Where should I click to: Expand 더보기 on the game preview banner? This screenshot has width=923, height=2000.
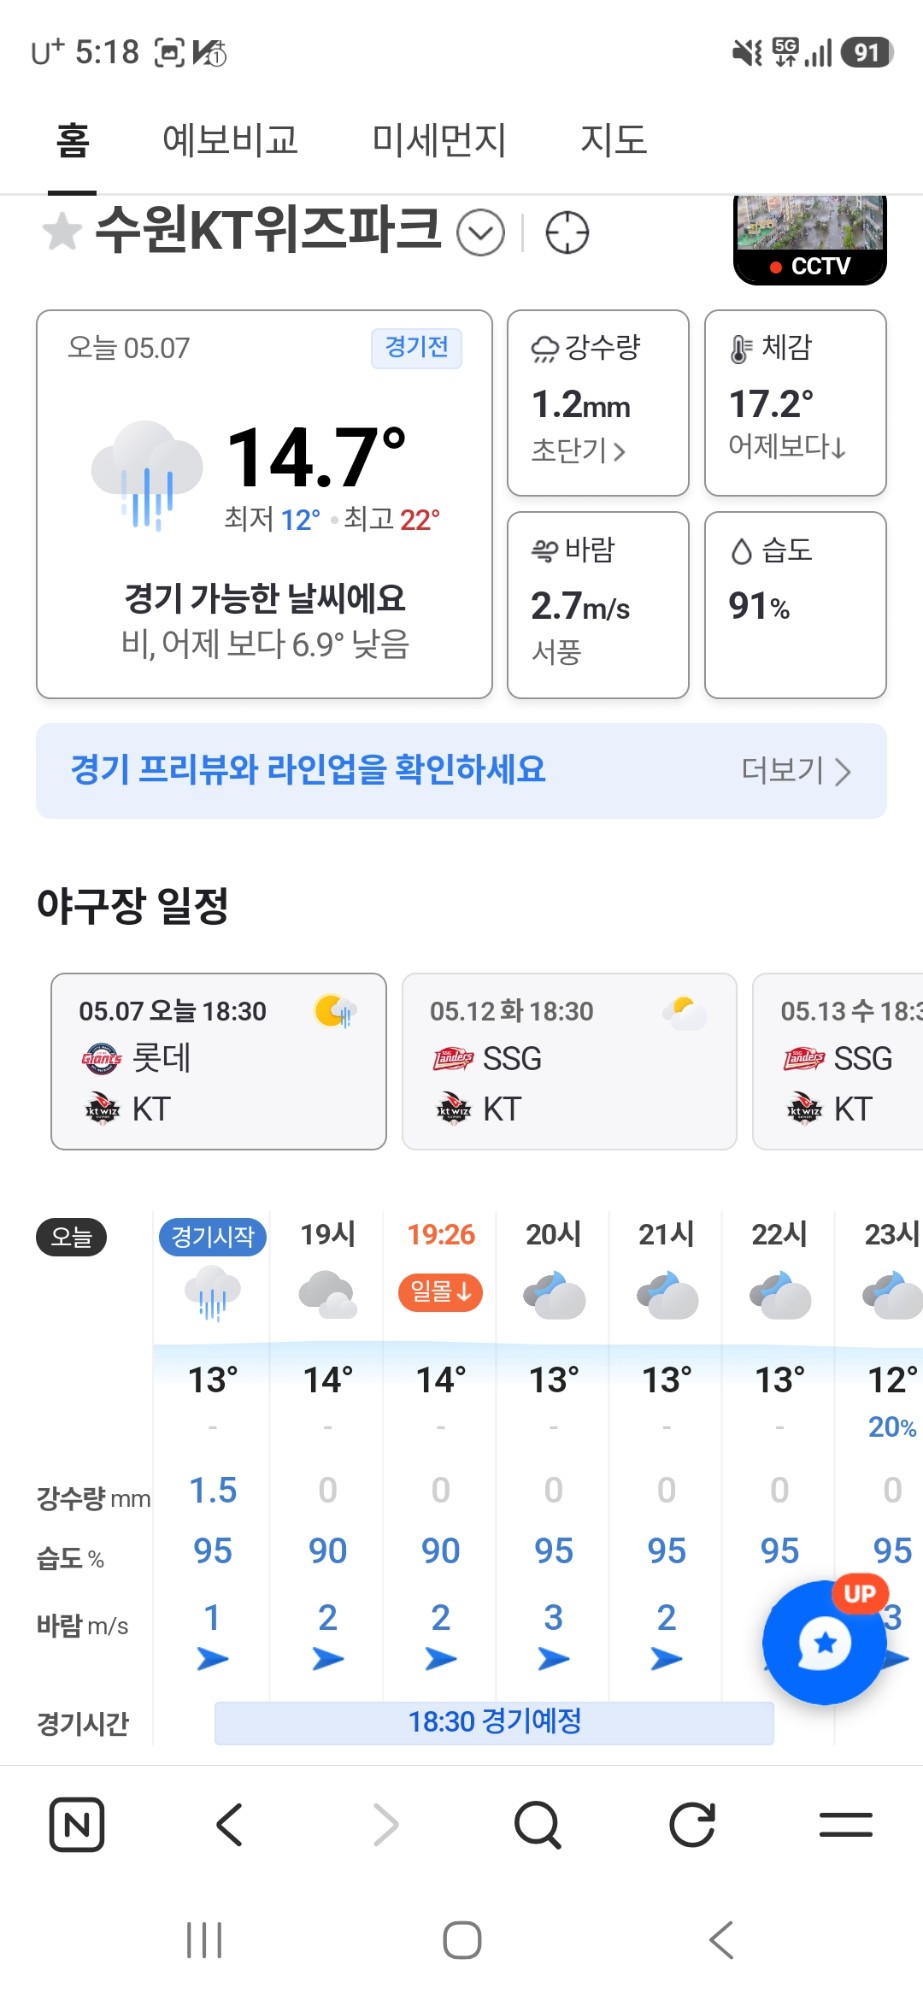tap(796, 771)
